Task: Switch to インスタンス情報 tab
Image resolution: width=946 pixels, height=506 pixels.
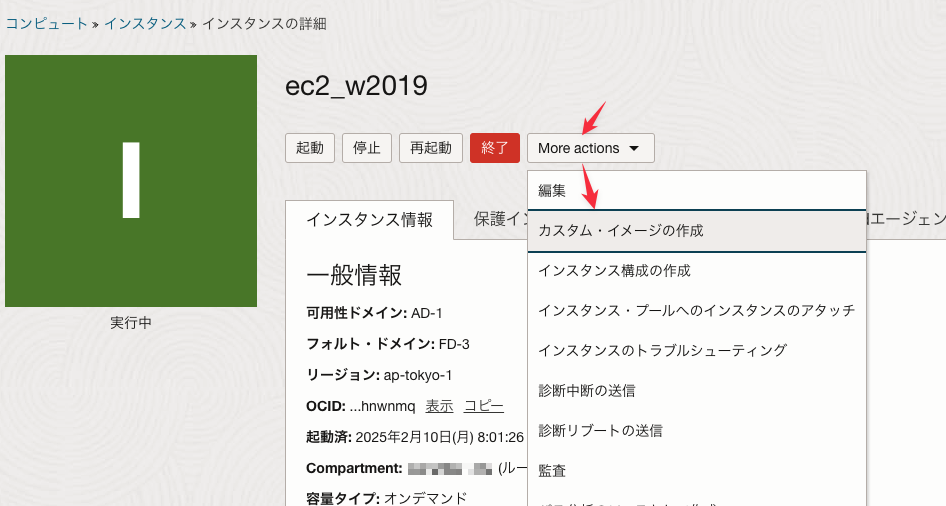Action: [x=369, y=220]
